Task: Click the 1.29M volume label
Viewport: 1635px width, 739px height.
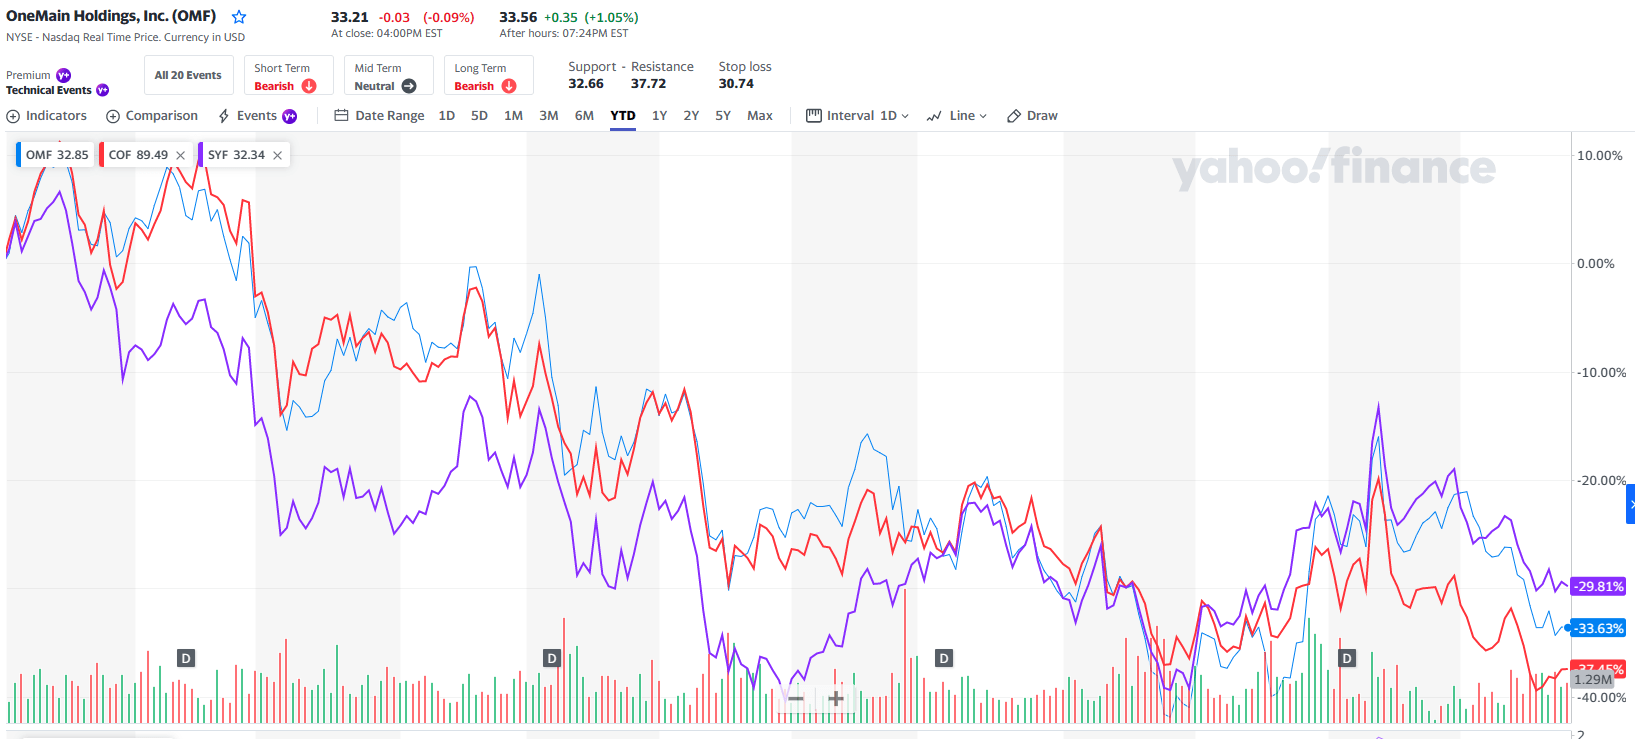Action: 1593,680
